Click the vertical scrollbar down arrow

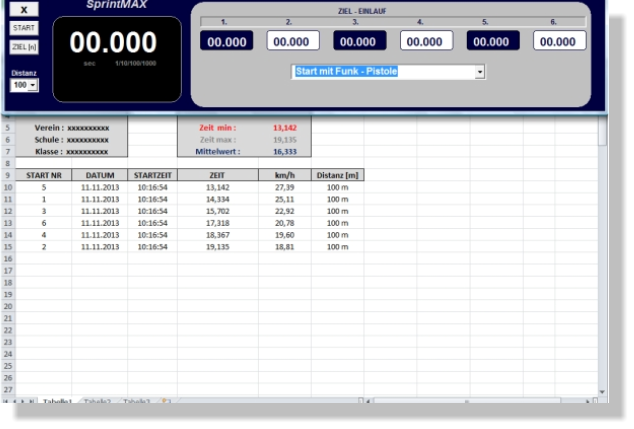coord(602,392)
